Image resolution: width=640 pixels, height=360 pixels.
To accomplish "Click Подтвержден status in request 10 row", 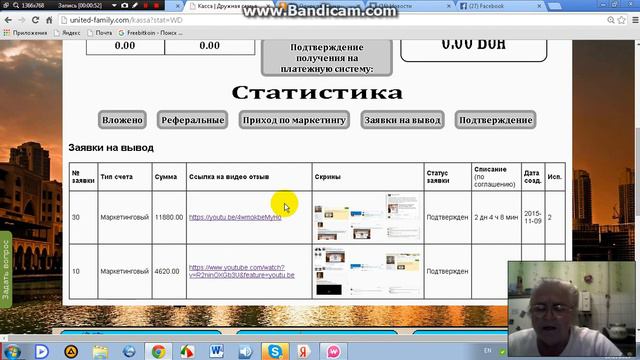I will point(447,271).
